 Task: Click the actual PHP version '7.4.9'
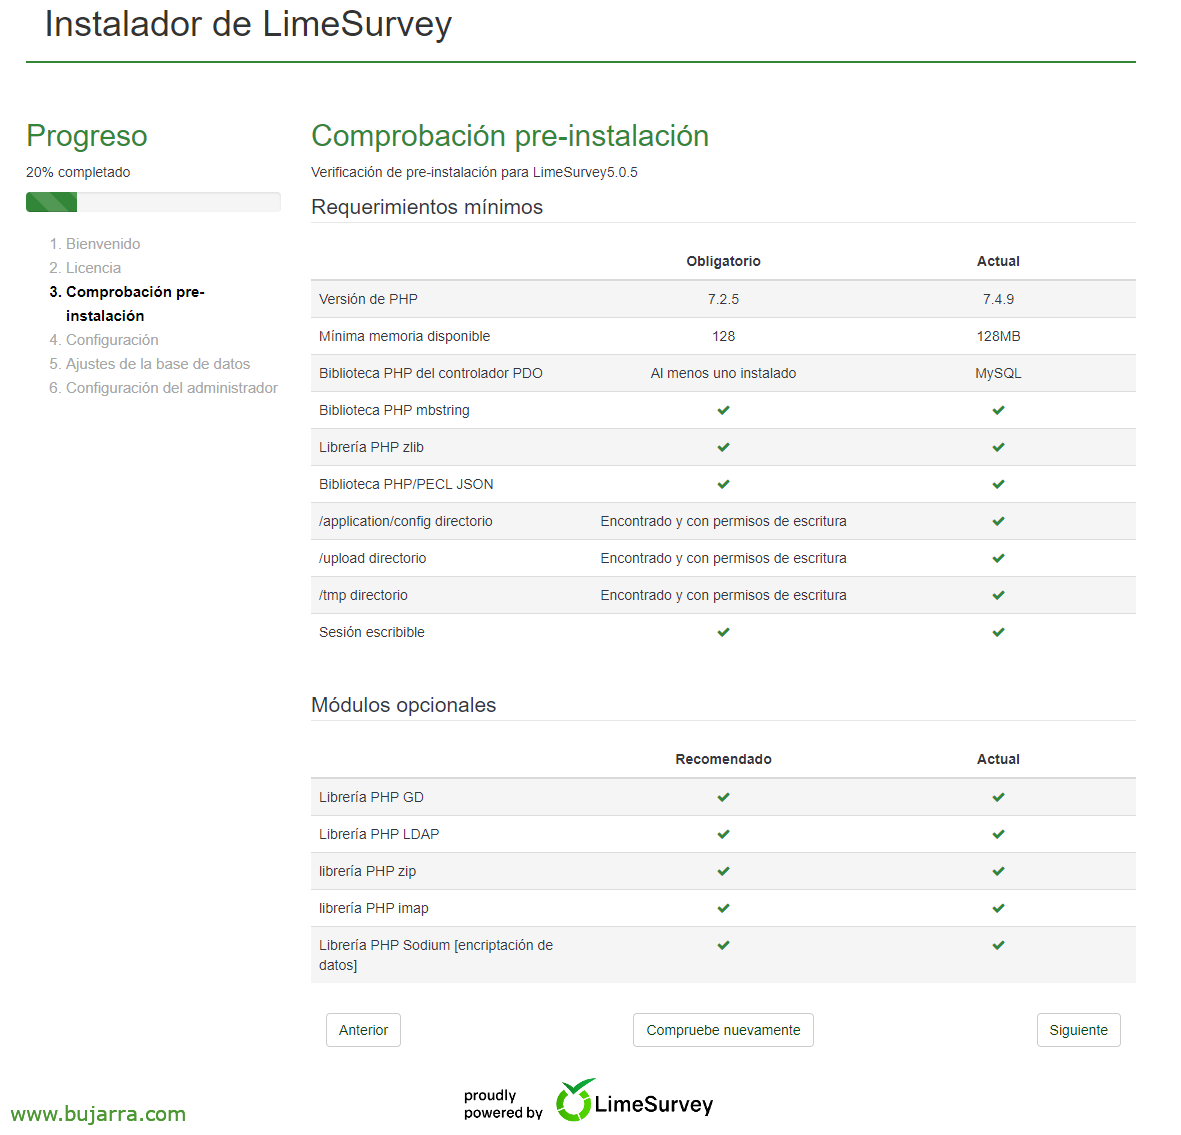pyautogui.click(x=998, y=299)
